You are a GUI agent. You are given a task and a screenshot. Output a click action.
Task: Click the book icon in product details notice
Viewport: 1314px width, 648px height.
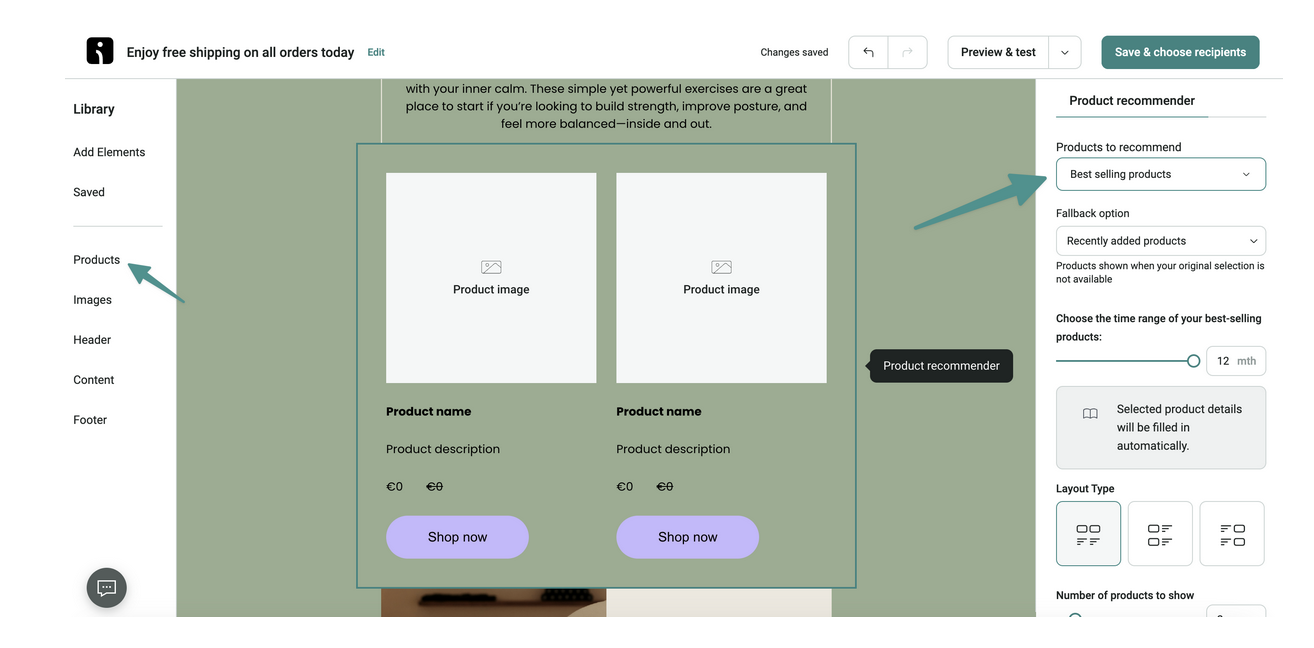[1089, 412]
